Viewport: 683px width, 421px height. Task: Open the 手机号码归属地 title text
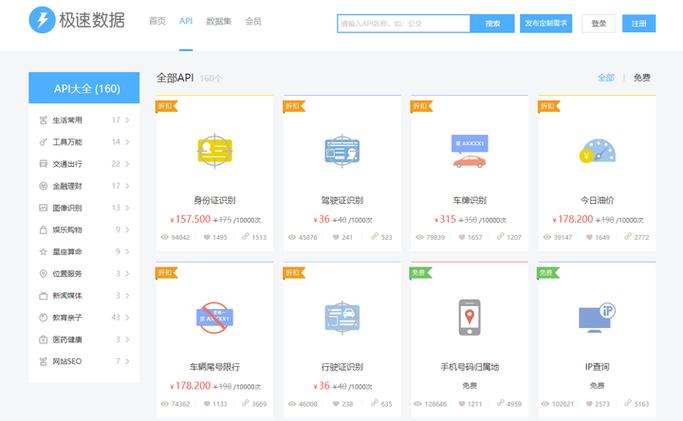[470, 367]
